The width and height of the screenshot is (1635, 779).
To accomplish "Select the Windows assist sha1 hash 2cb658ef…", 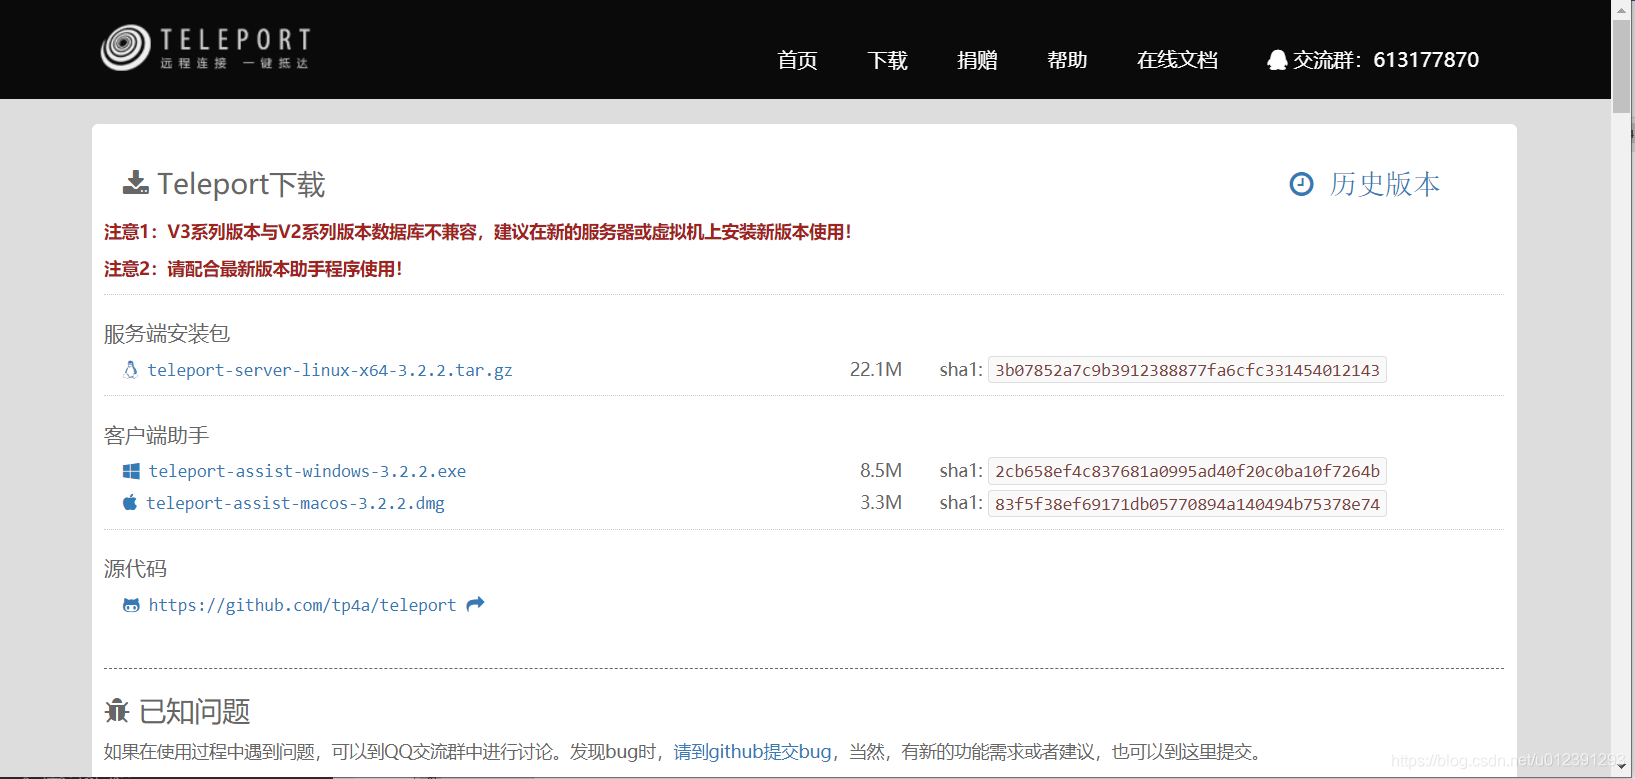I will (1187, 471).
